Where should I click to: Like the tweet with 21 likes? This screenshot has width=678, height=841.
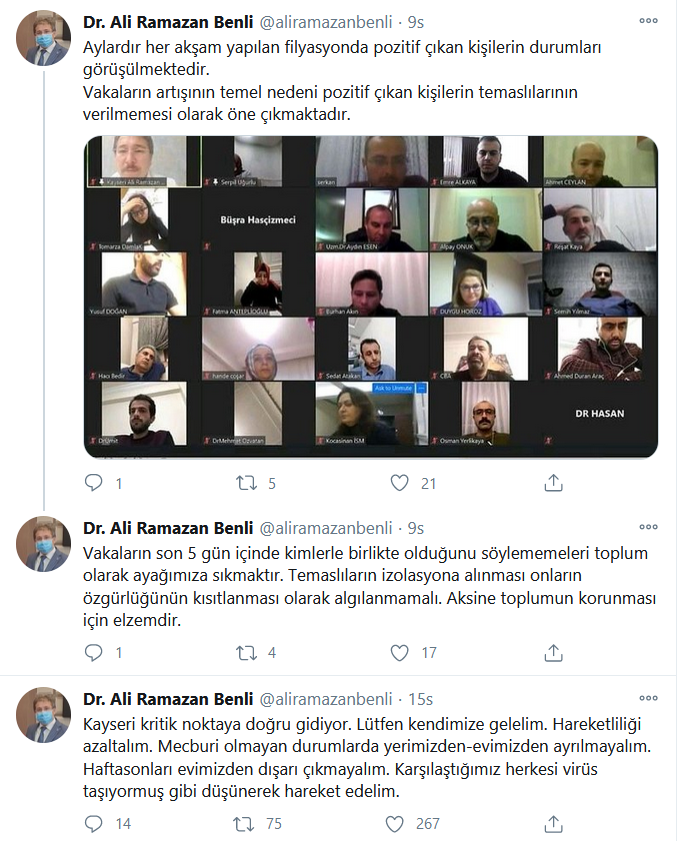click(x=399, y=483)
